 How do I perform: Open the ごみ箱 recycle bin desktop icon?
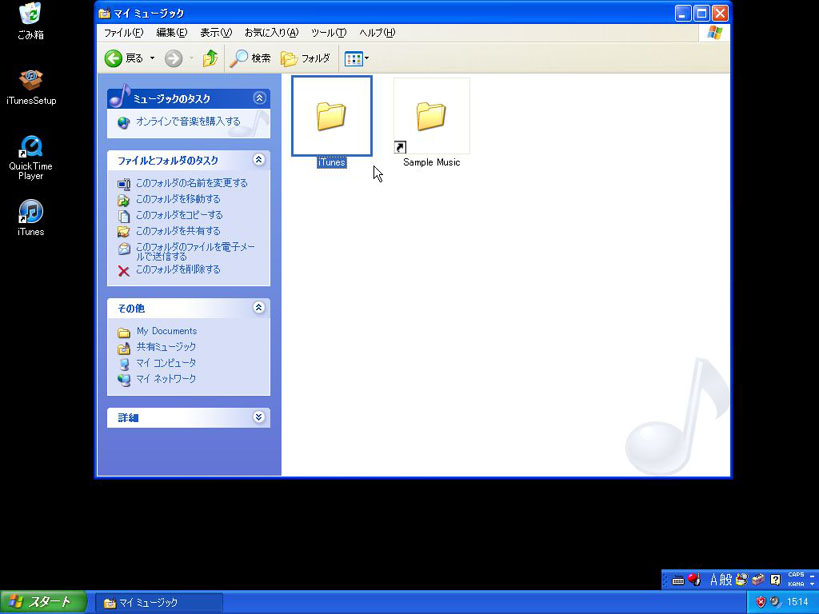tap(30, 21)
